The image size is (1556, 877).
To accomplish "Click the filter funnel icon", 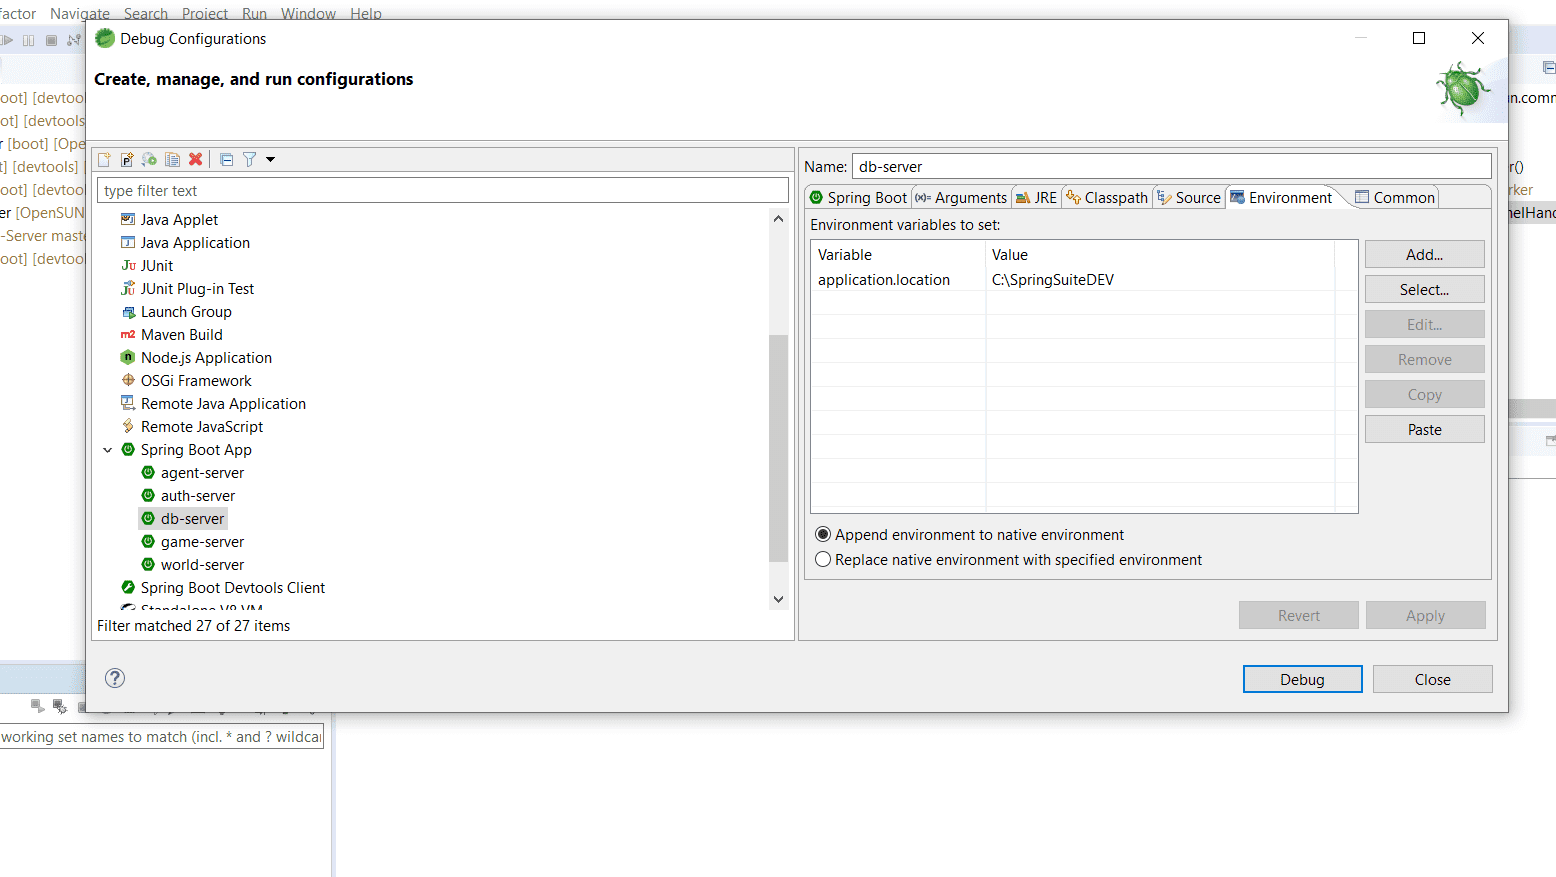I will [x=250, y=160].
